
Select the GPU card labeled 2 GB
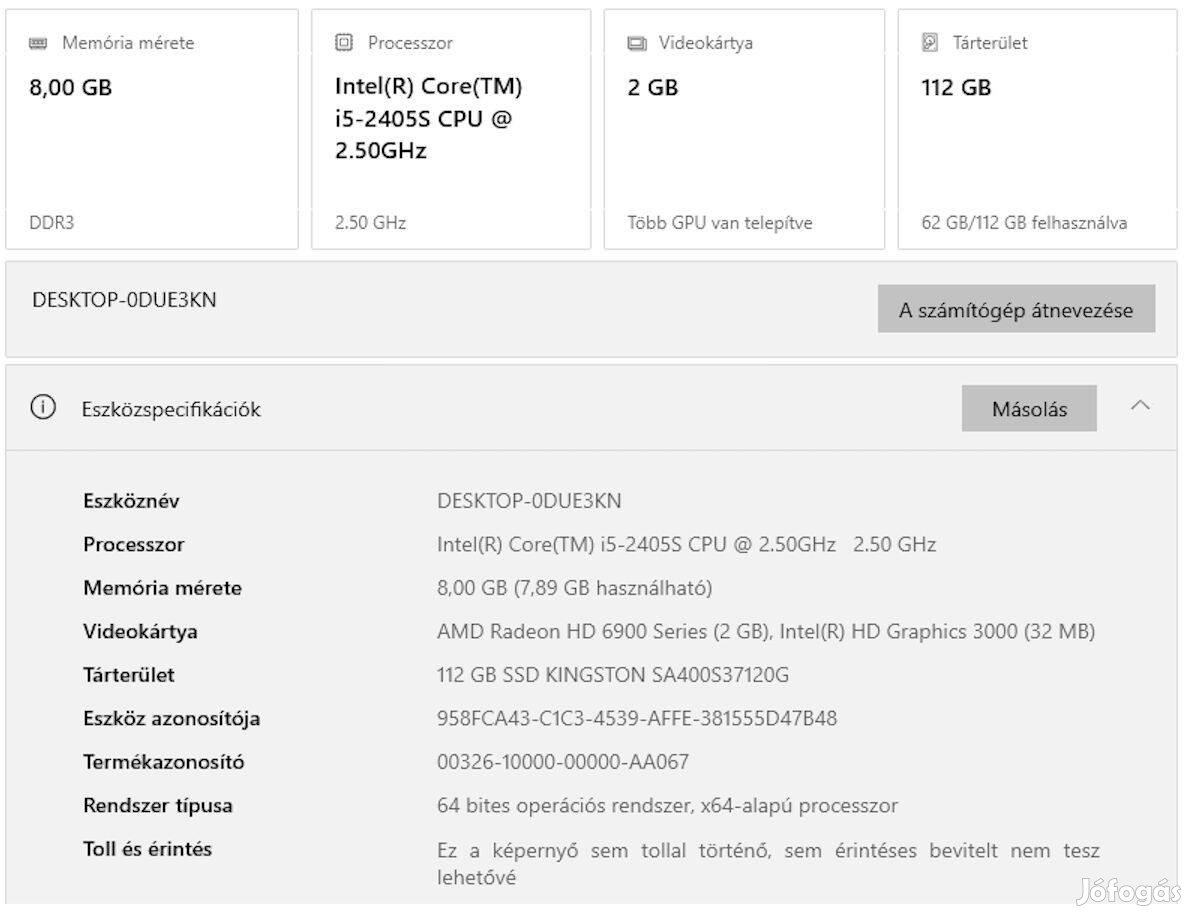[744, 127]
